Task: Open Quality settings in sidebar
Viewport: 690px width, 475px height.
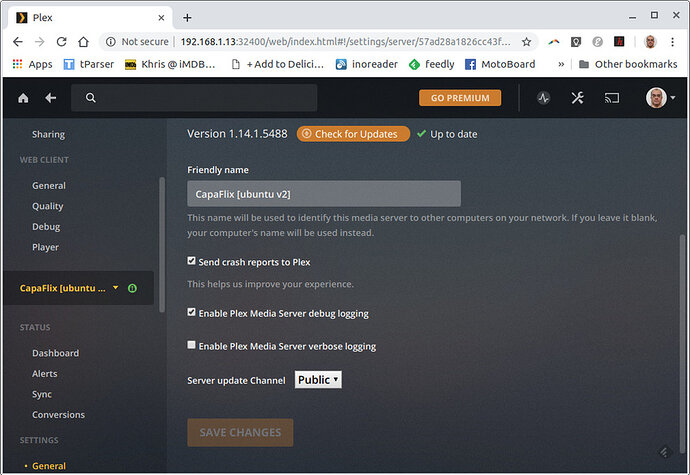Action: (48, 206)
